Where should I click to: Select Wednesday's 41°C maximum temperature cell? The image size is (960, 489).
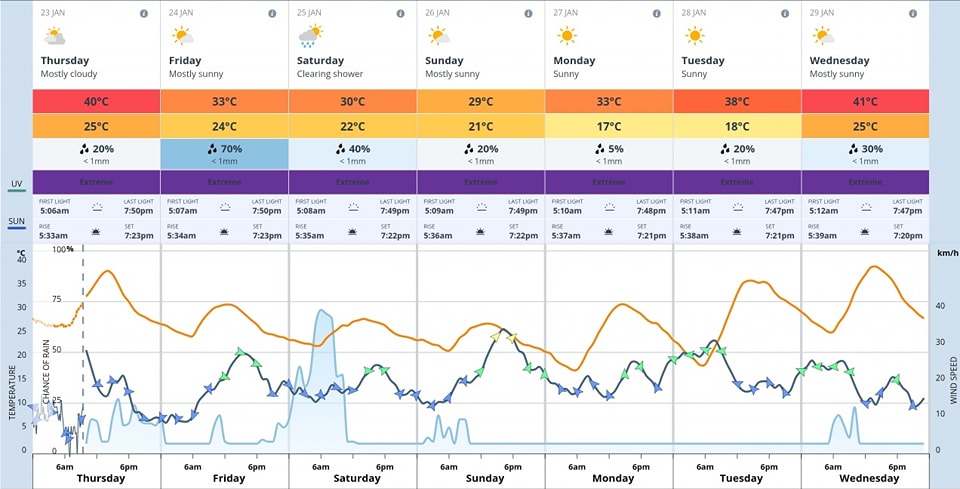(866, 102)
